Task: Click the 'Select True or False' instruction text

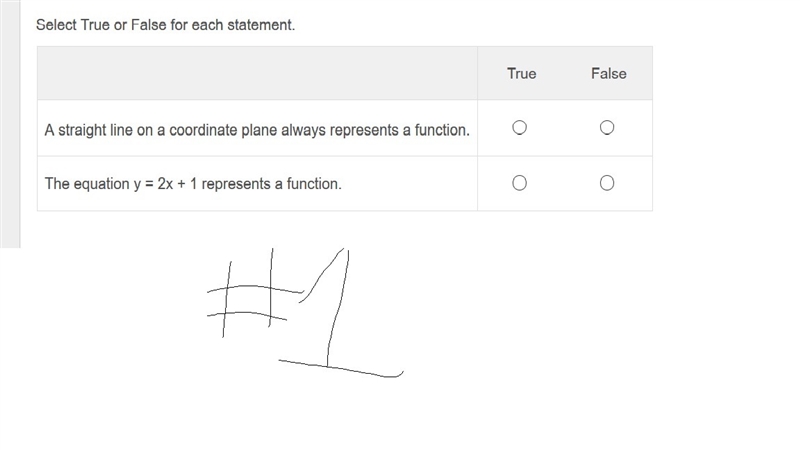Action: click(x=165, y=25)
